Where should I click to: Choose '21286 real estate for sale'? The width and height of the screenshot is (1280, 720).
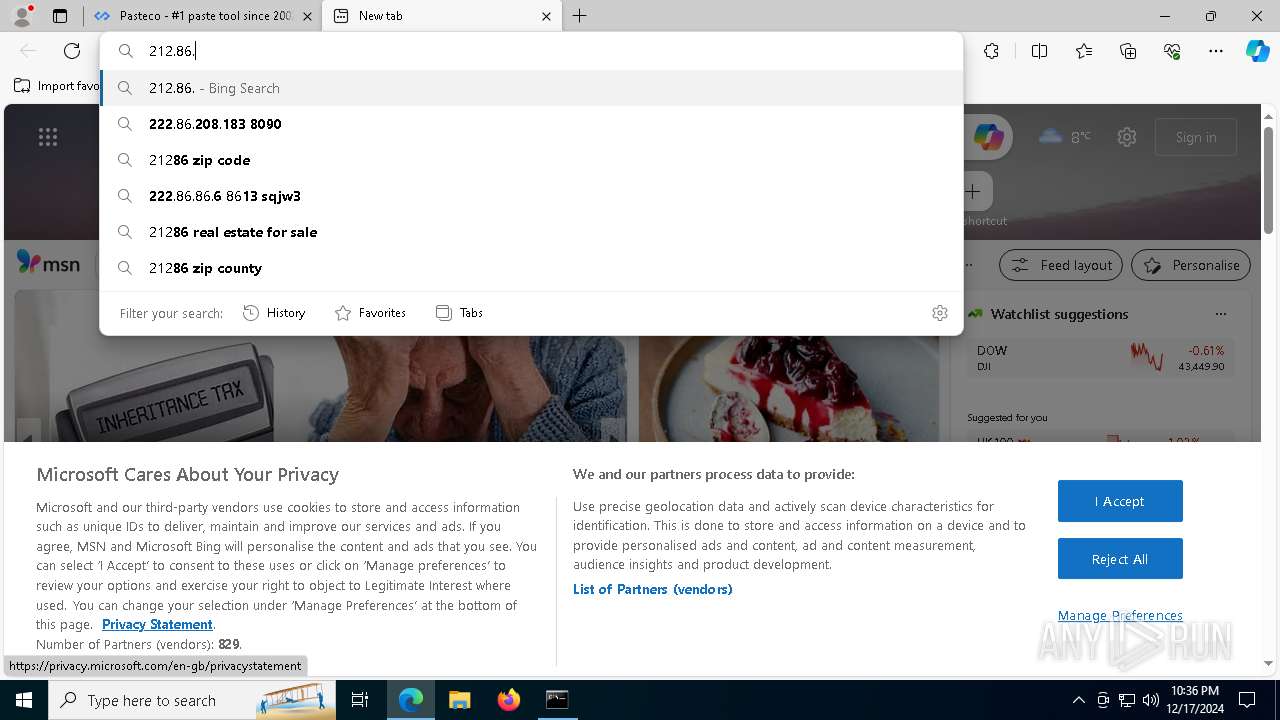click(x=532, y=232)
